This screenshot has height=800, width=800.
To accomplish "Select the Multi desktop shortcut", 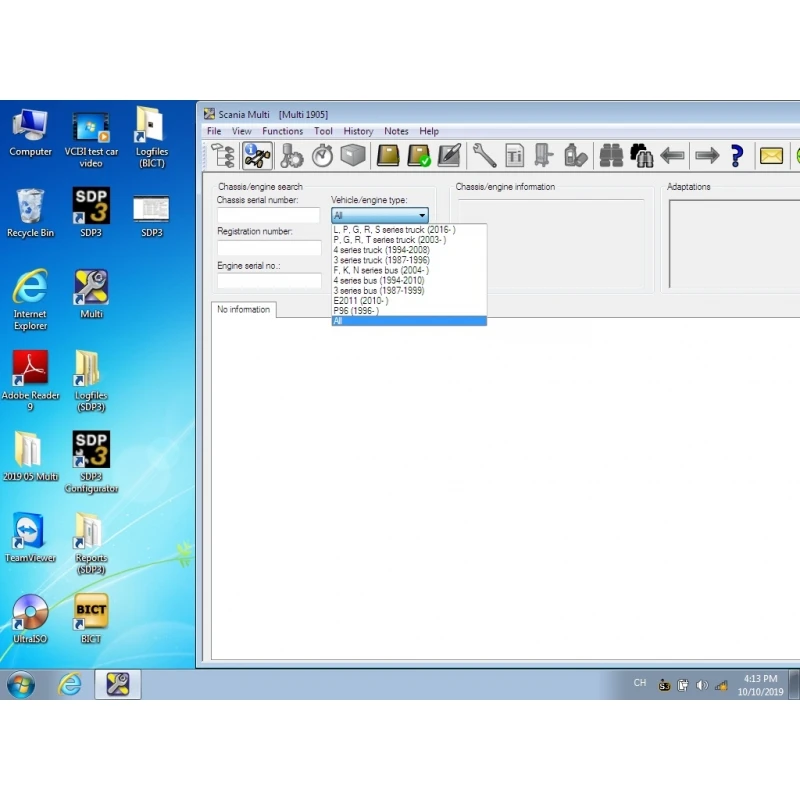I will click(x=91, y=294).
